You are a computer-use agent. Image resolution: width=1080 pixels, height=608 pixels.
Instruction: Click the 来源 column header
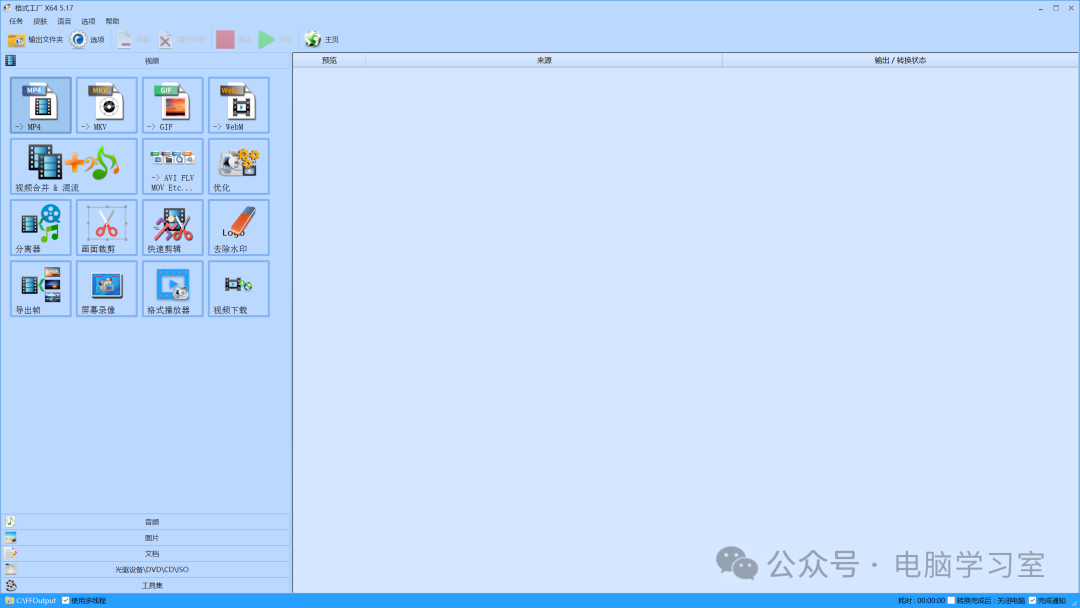coord(543,61)
